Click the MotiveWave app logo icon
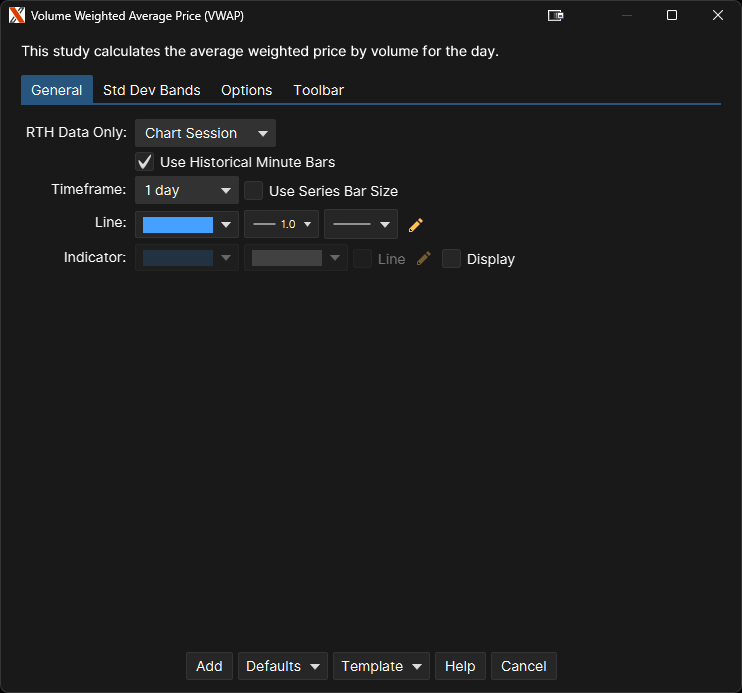This screenshot has width=742, height=693. (17, 16)
